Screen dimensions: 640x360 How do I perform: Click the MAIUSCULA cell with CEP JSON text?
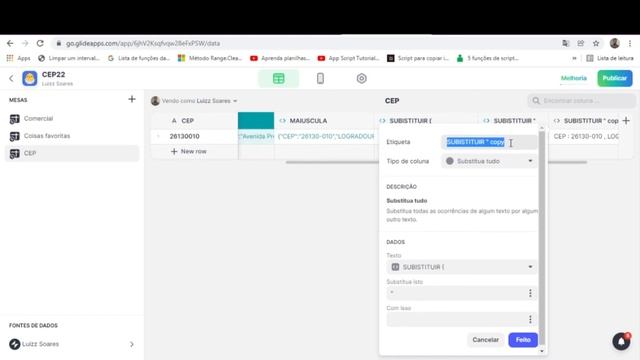(324, 136)
